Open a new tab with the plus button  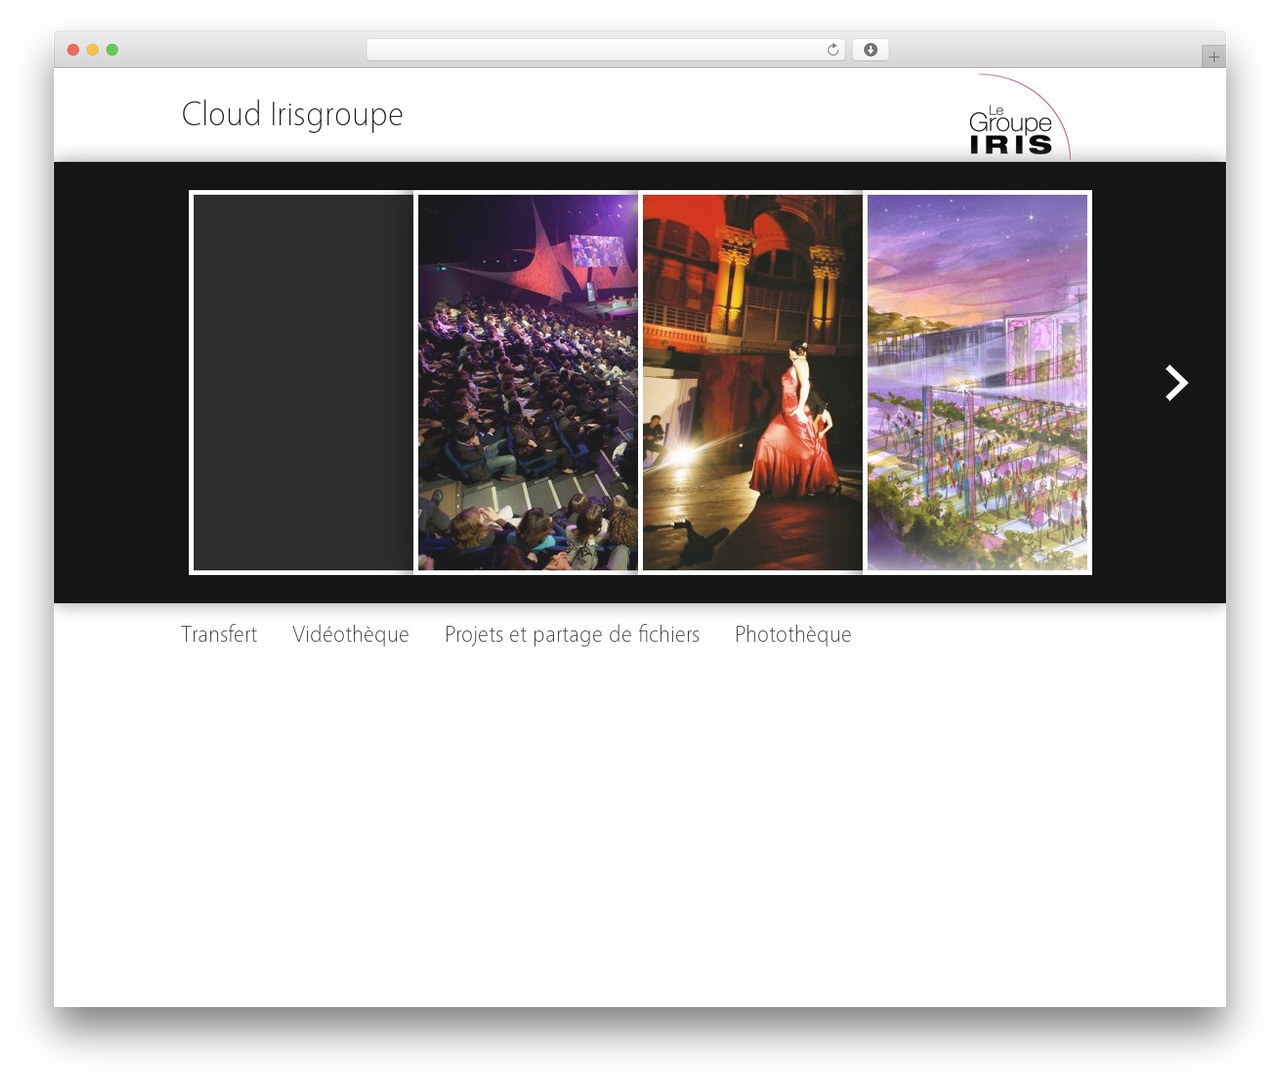[1213, 57]
